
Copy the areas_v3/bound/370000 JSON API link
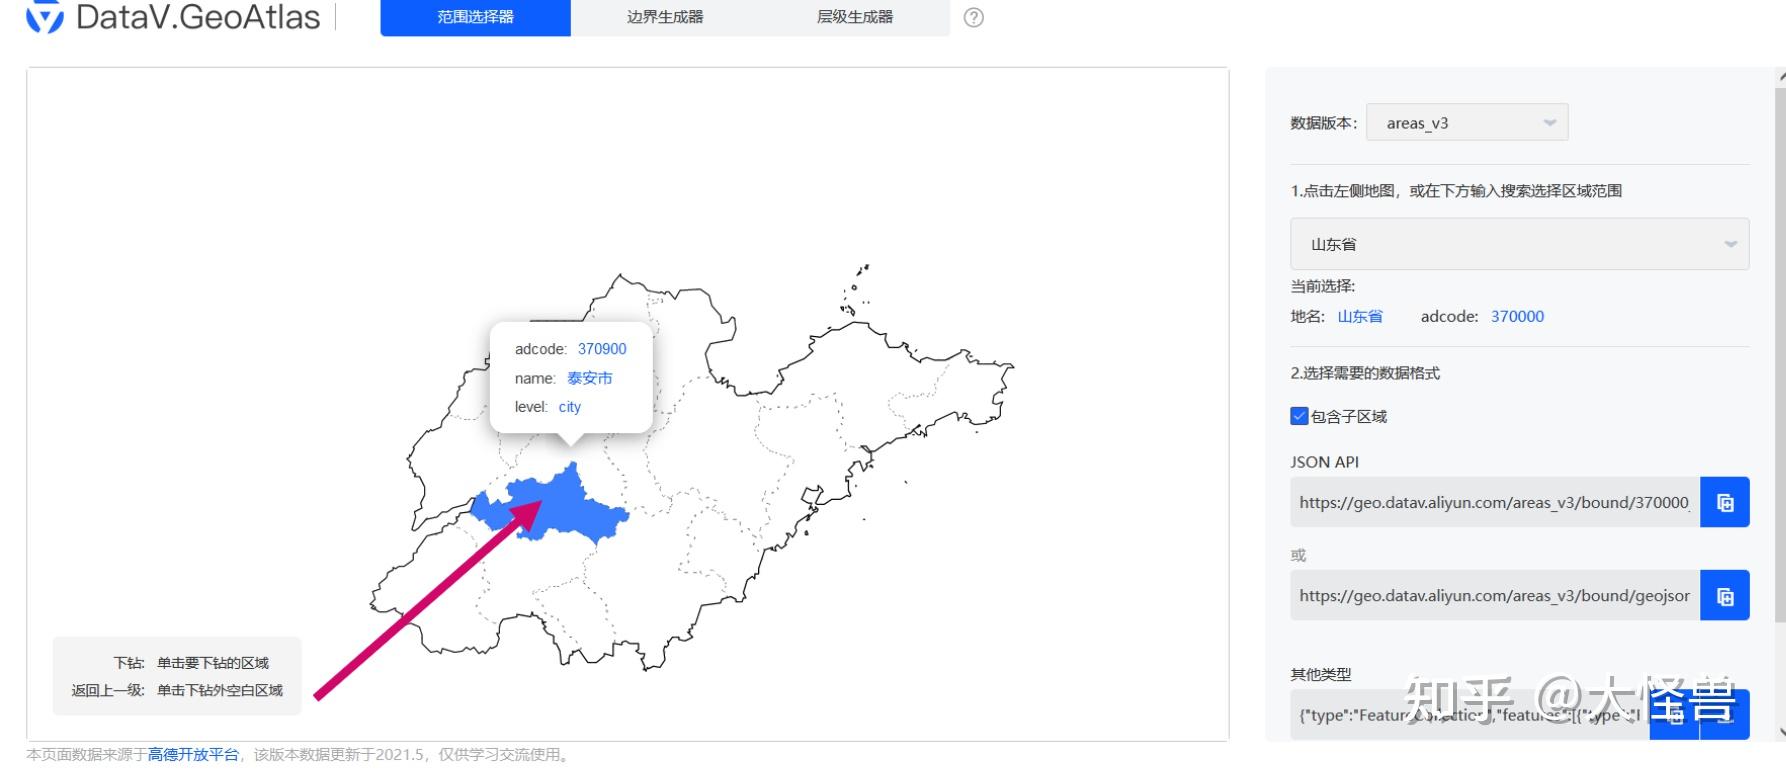(1725, 502)
